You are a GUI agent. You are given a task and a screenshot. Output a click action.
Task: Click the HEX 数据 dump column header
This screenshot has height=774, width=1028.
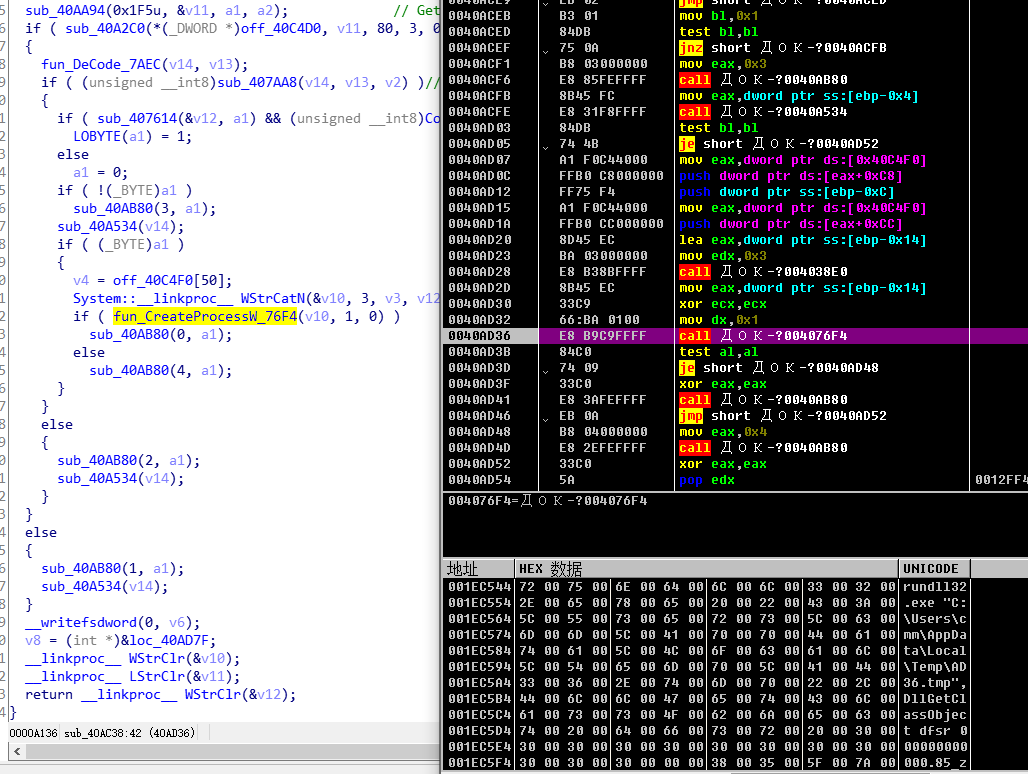(706, 568)
